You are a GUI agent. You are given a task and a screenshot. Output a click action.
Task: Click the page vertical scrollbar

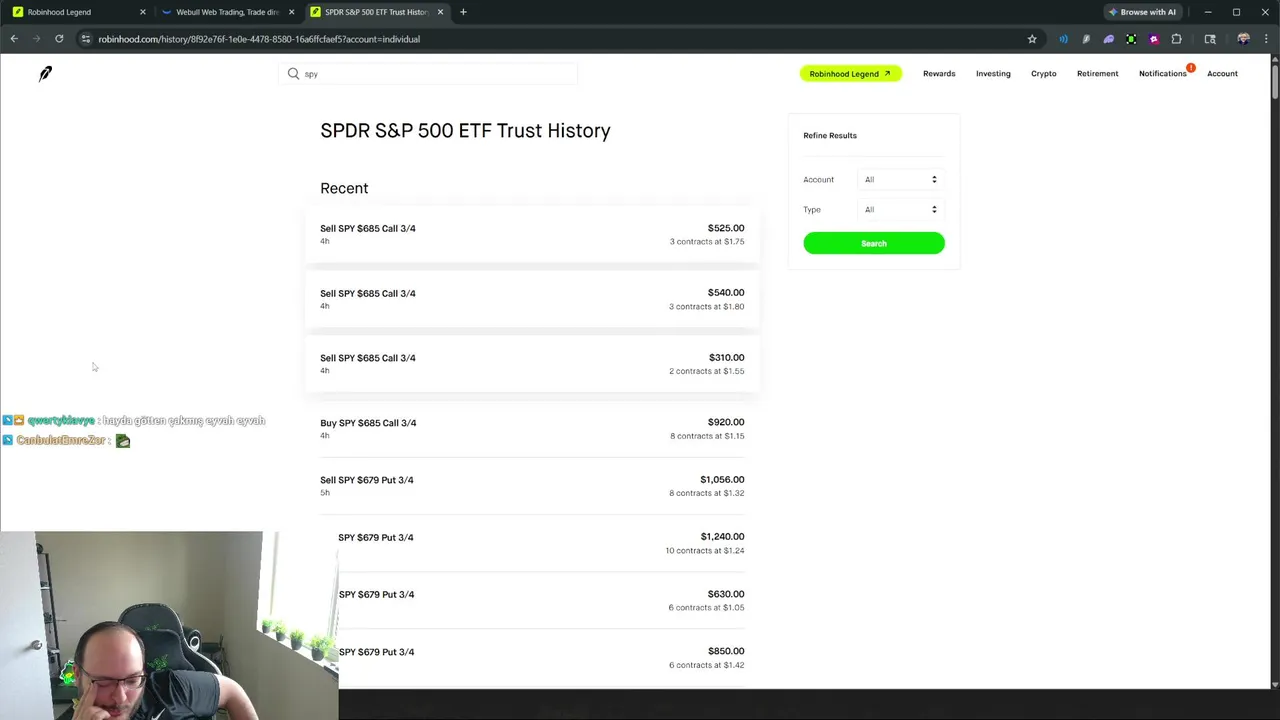point(1274,80)
